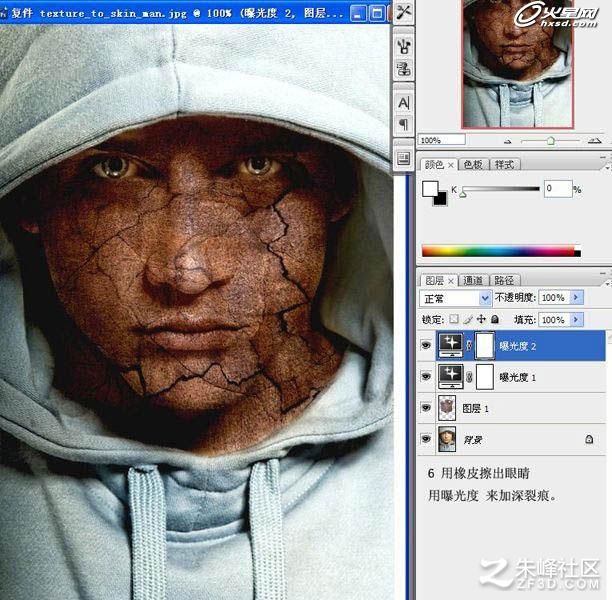The image size is (612, 600).
Task: Click the 曝光度 2 mask link icon
Action: (469, 345)
